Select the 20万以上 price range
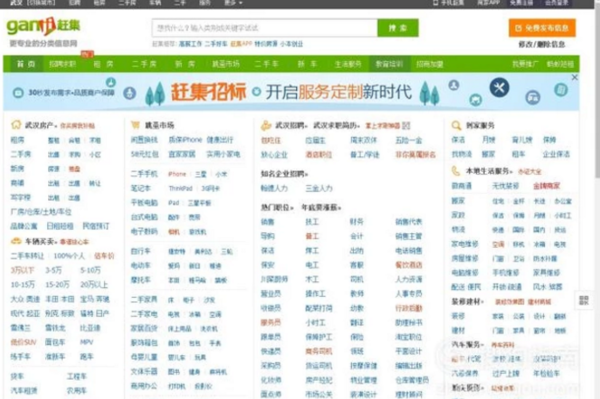This screenshot has width=600, height=399. tap(94, 285)
